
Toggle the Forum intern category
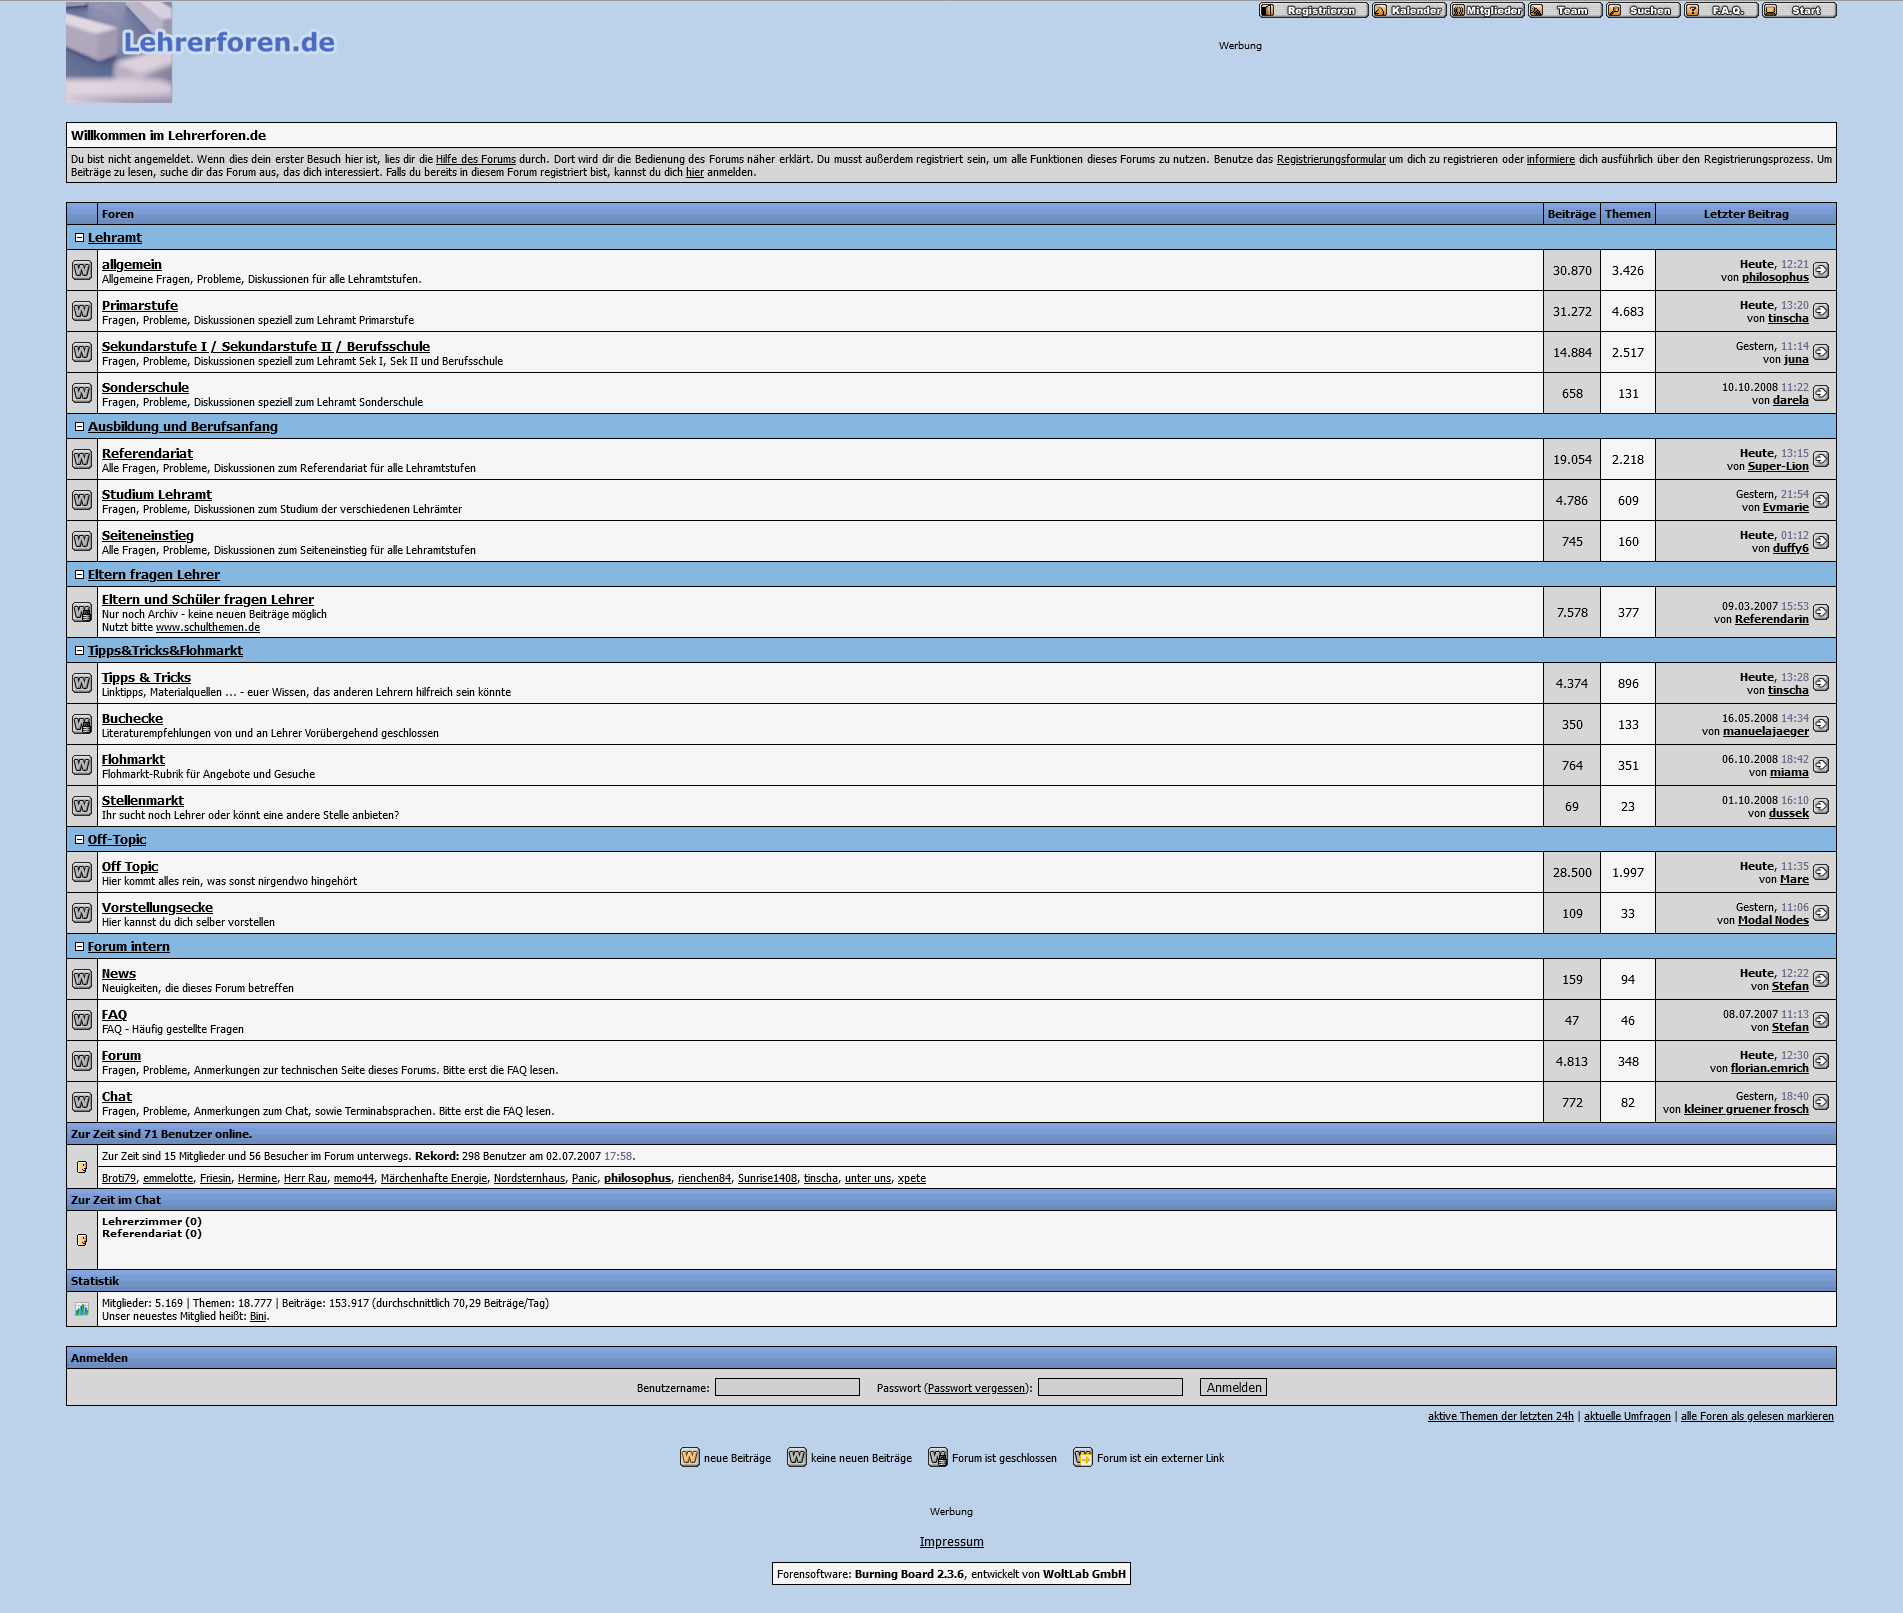[80, 947]
